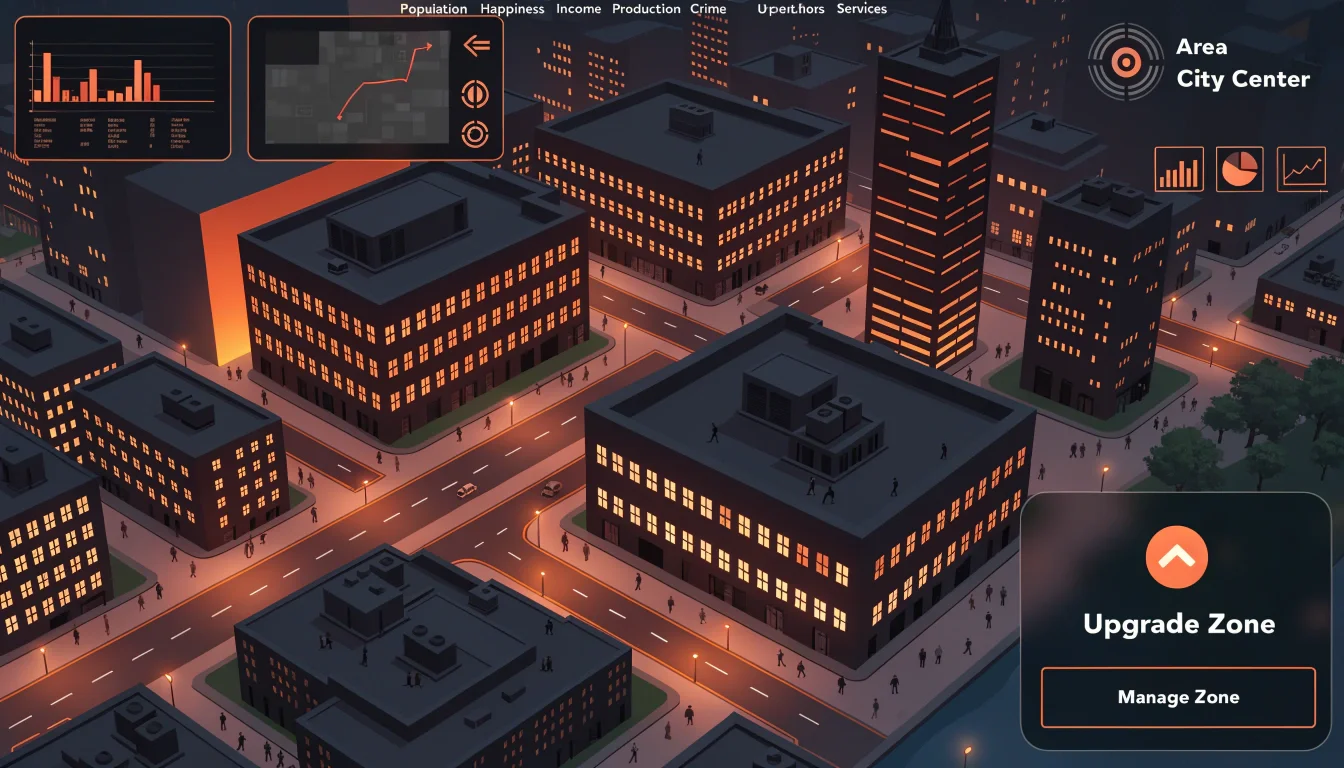Open the pie chart statistics icon
The height and width of the screenshot is (768, 1344).
(x=1240, y=169)
